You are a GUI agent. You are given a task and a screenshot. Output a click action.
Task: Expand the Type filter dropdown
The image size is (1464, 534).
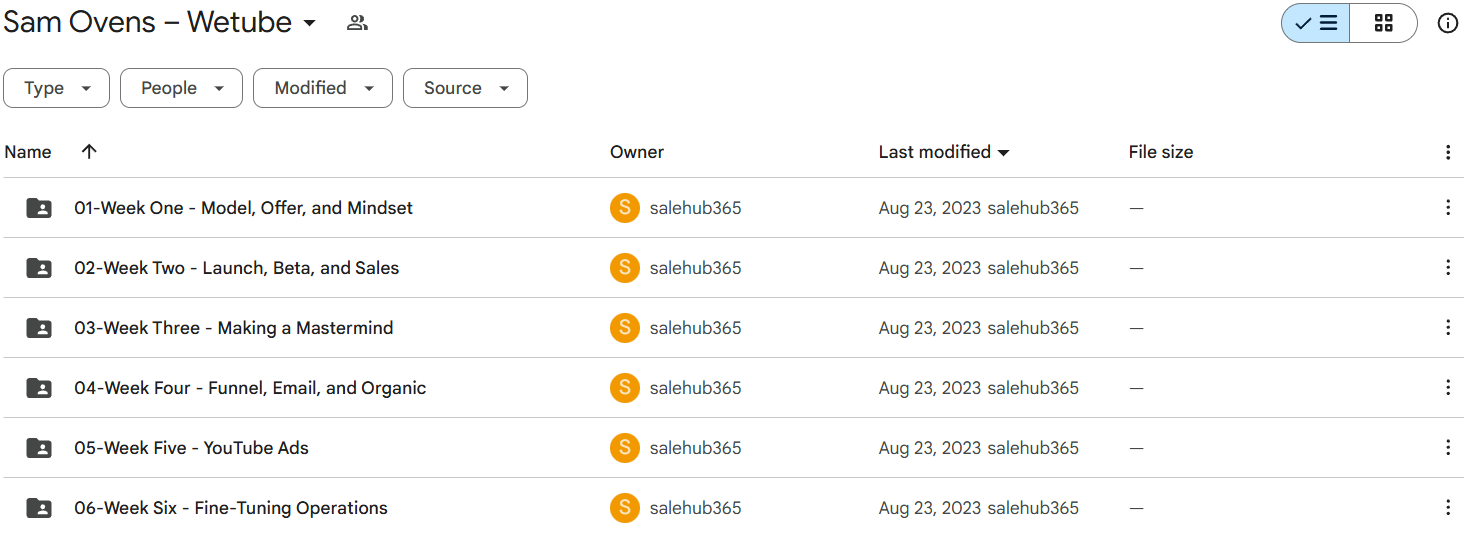[57, 88]
